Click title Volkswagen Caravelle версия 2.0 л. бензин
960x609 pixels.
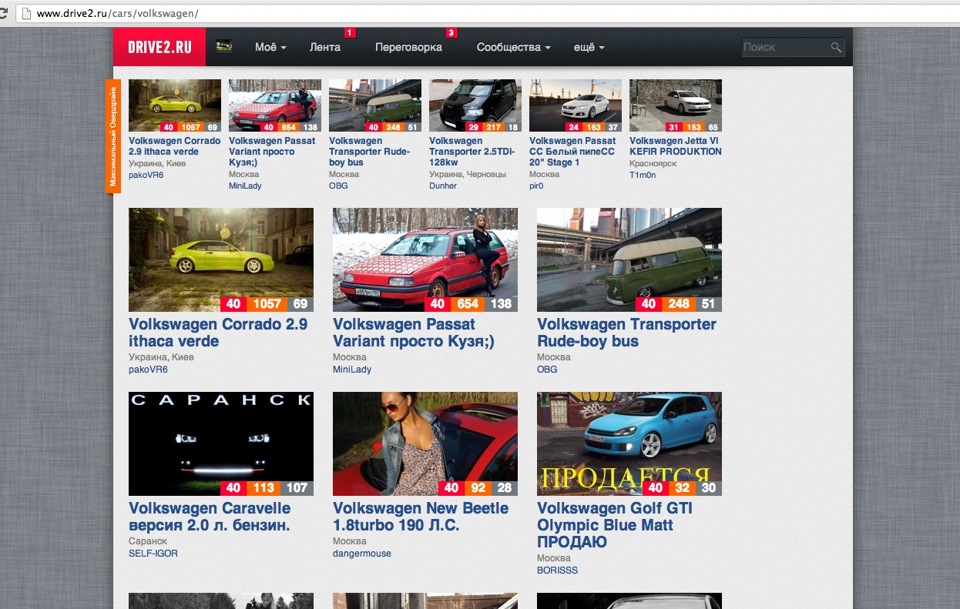coord(209,517)
